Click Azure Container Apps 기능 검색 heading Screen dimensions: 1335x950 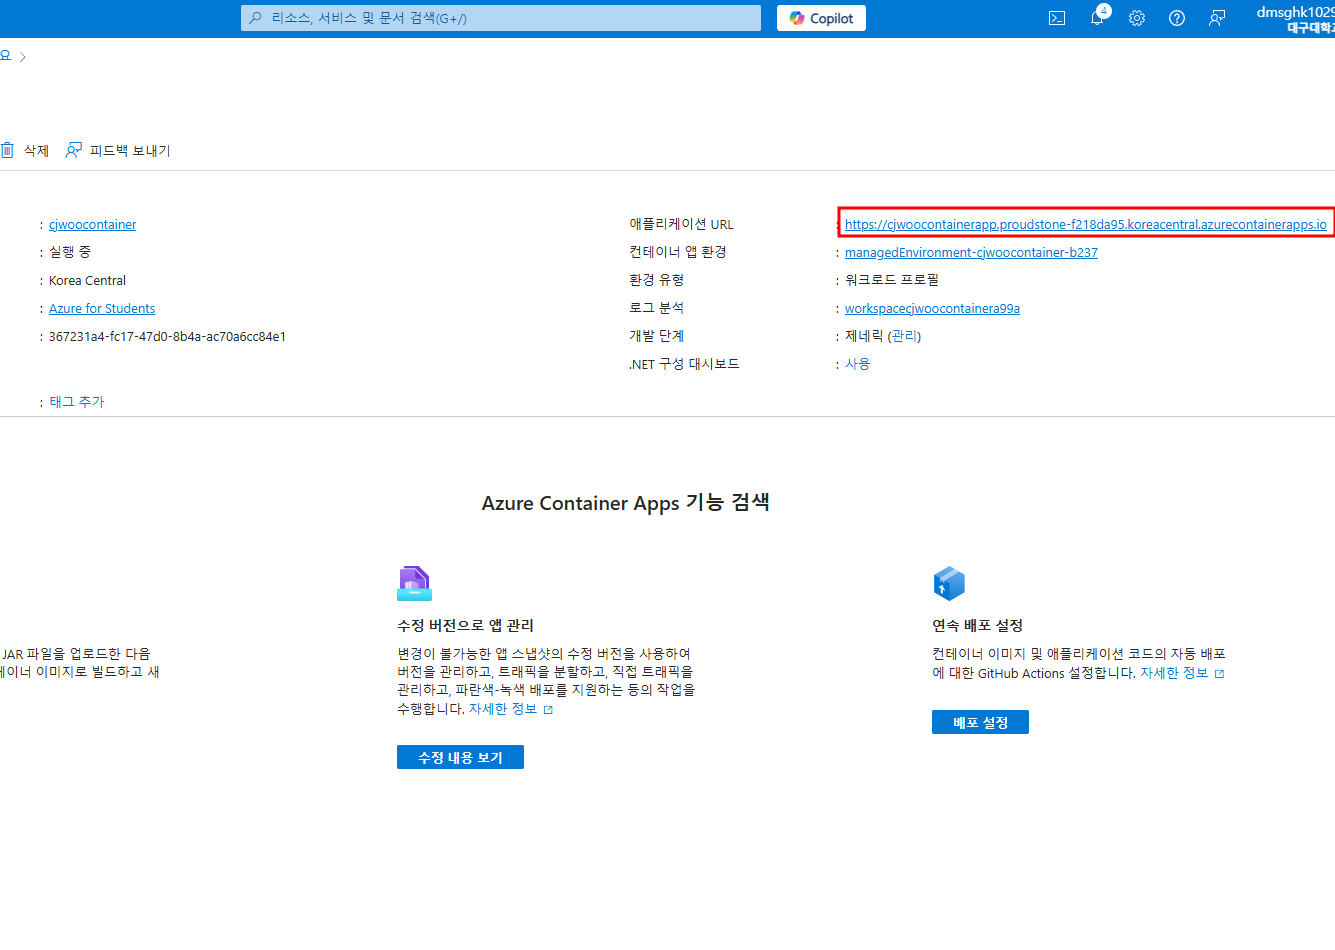(626, 502)
